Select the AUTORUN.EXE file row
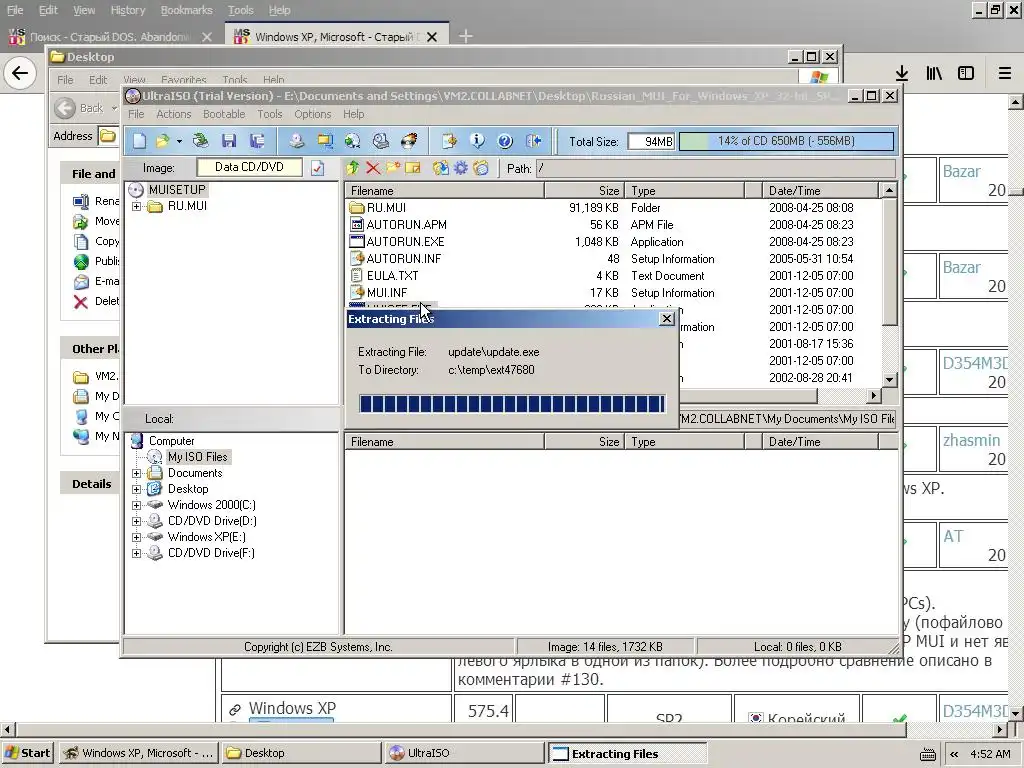Image resolution: width=1024 pixels, height=768 pixels. pos(613,242)
